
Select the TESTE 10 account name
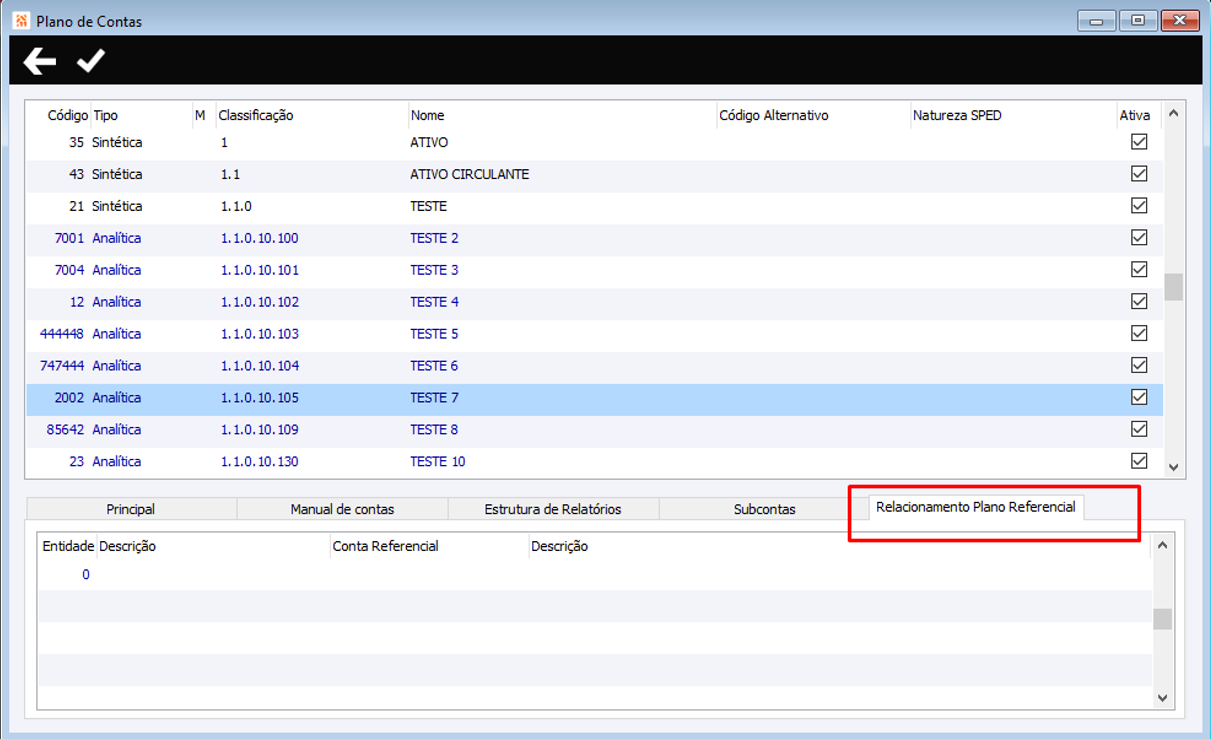click(x=438, y=462)
